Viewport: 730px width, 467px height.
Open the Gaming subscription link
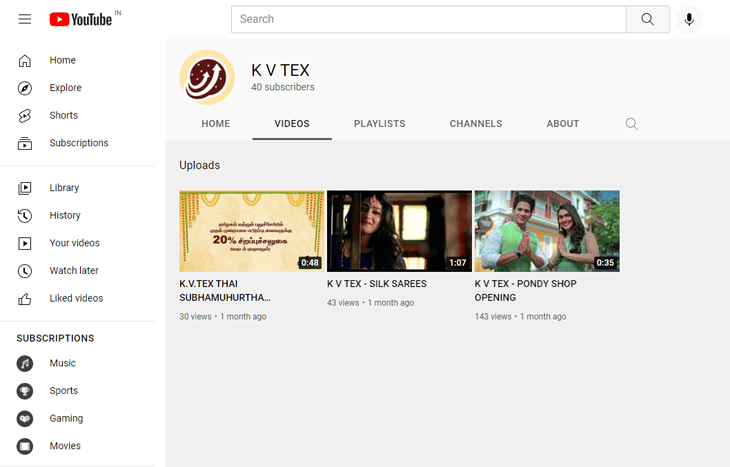66,418
